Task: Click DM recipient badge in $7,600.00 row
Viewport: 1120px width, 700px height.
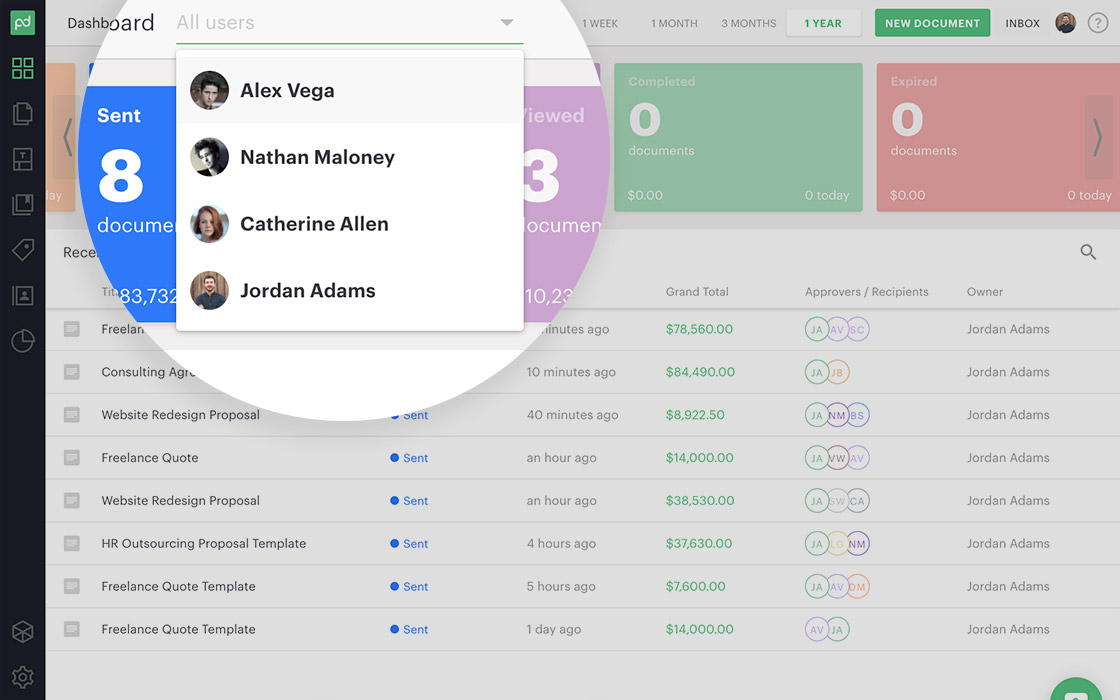Action: click(857, 586)
